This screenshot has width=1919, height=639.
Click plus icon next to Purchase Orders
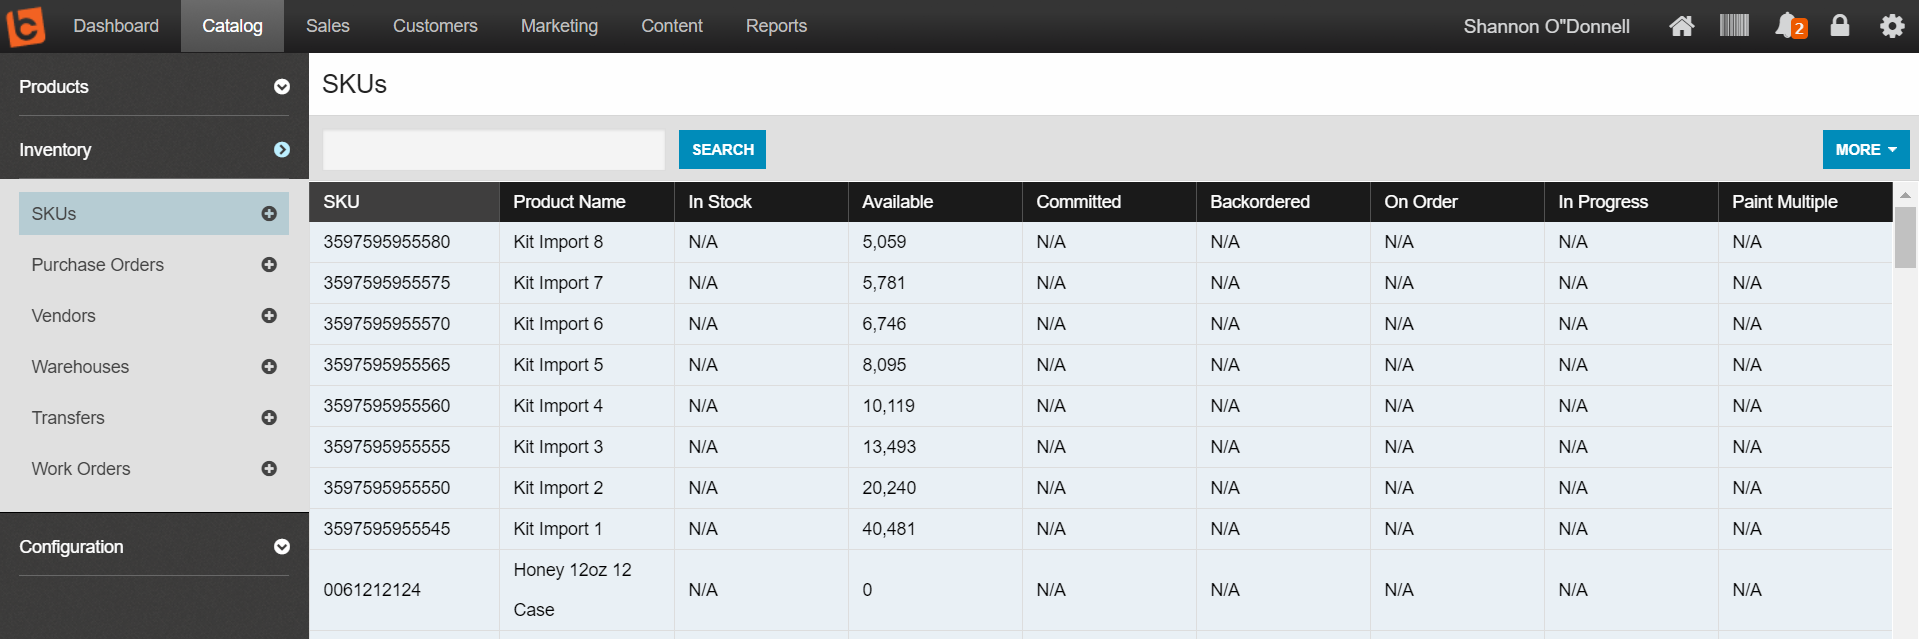point(269,265)
